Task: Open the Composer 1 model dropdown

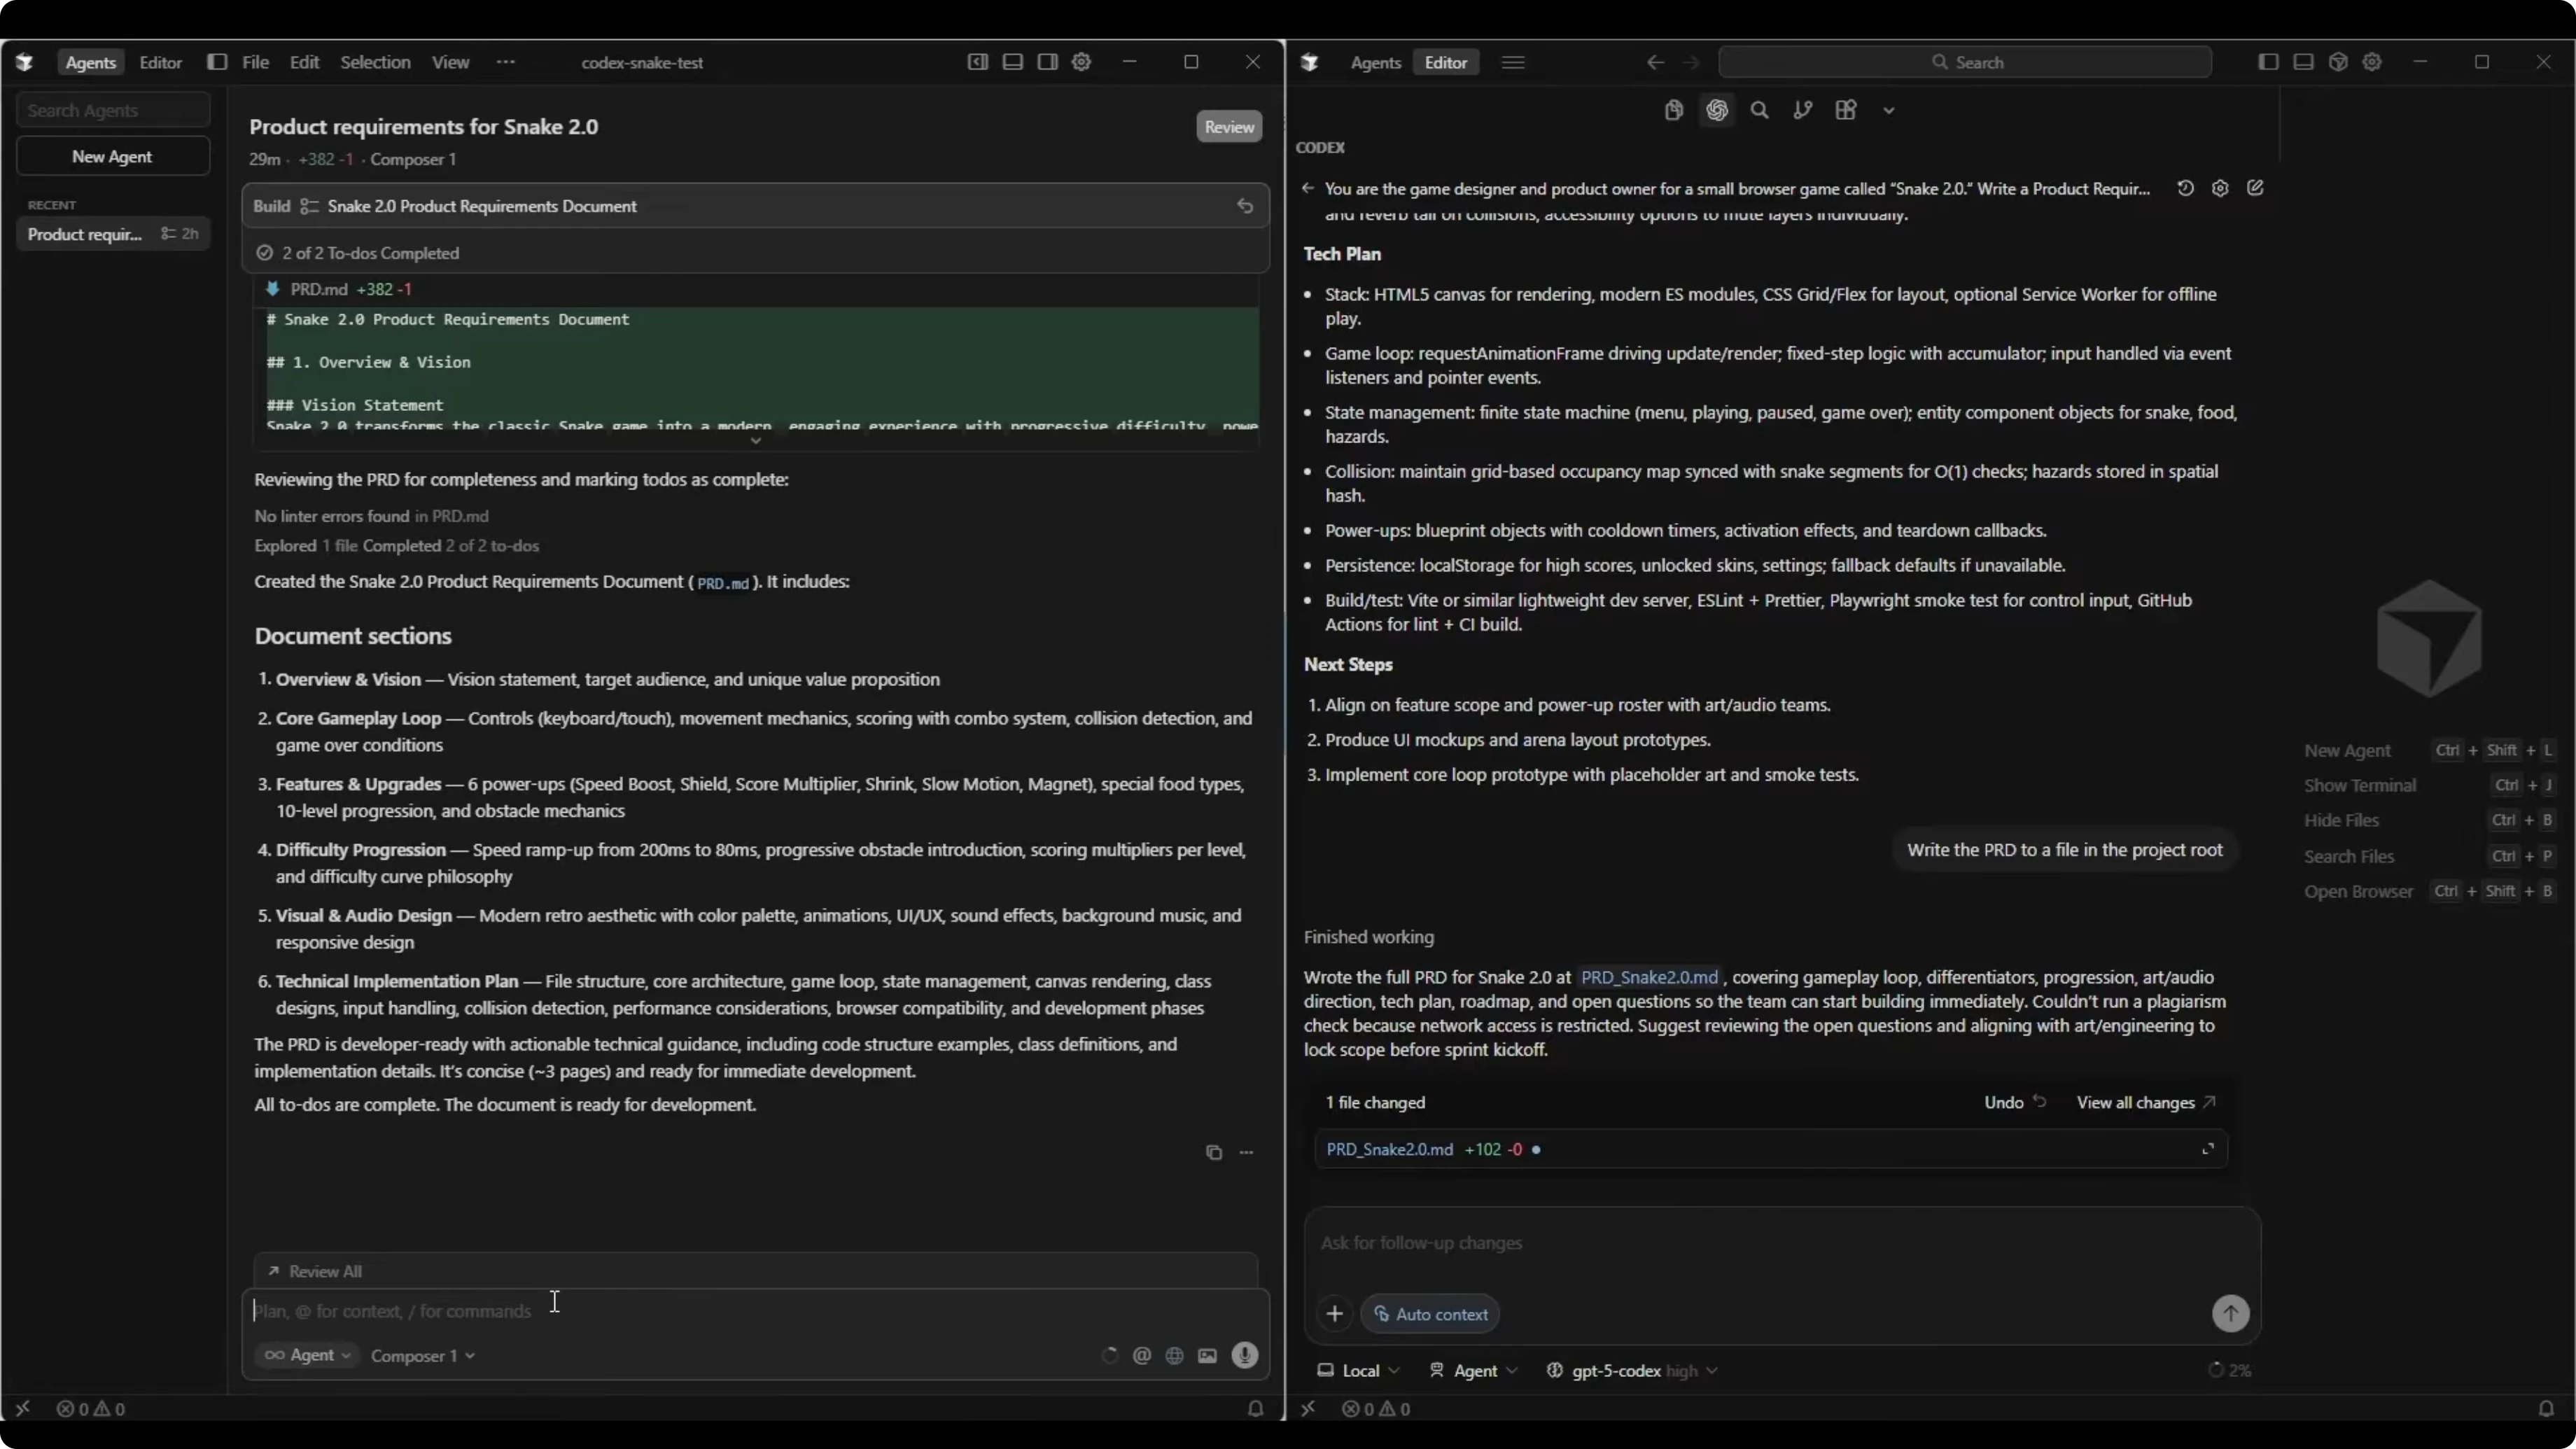Action: point(422,1355)
